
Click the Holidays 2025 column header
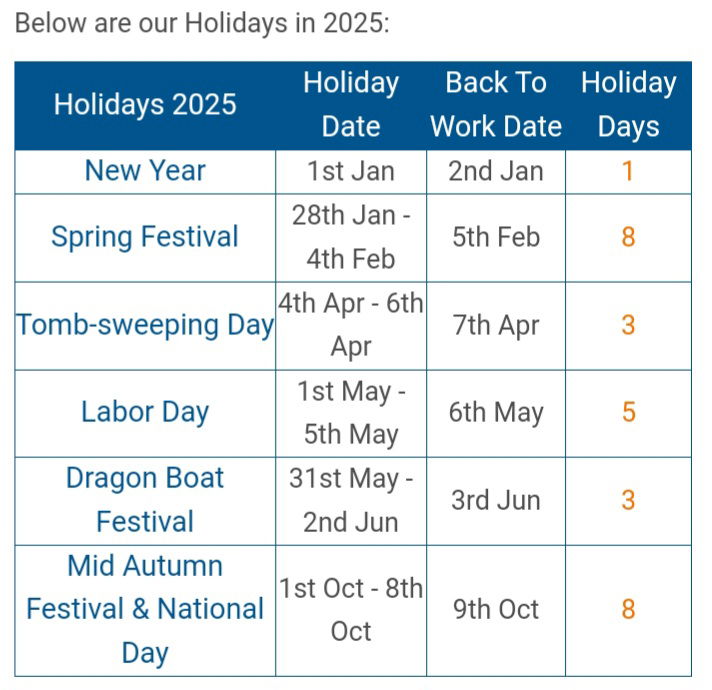point(145,104)
